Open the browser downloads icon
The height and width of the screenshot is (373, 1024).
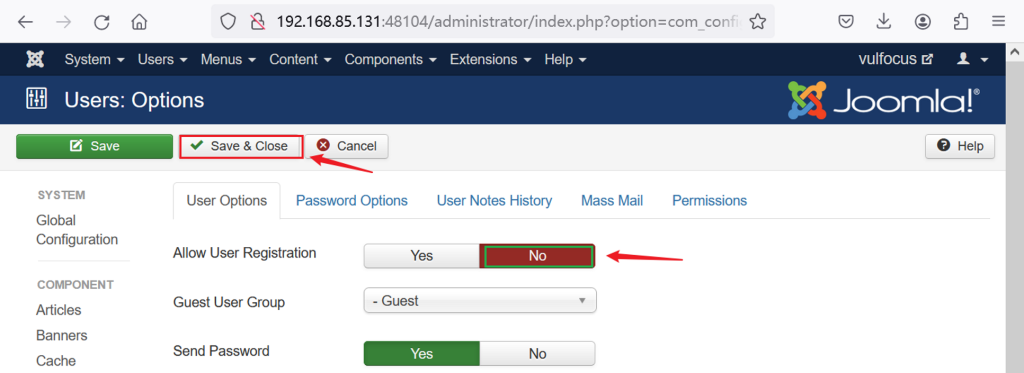pos(884,22)
